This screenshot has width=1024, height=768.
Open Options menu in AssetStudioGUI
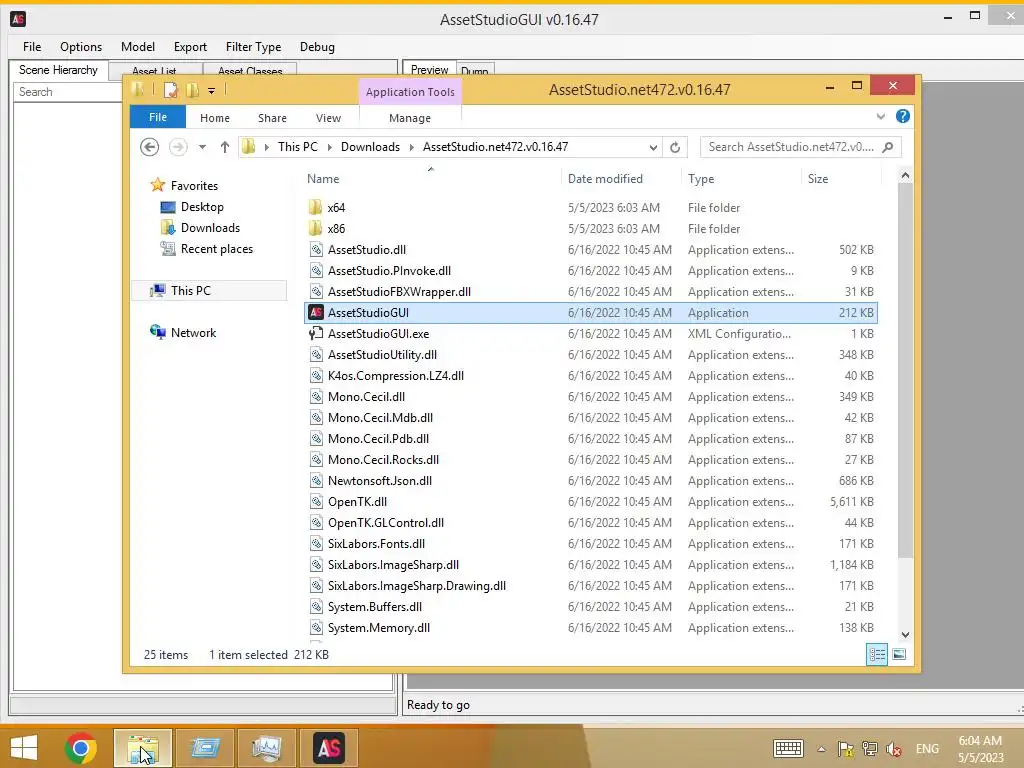81,47
